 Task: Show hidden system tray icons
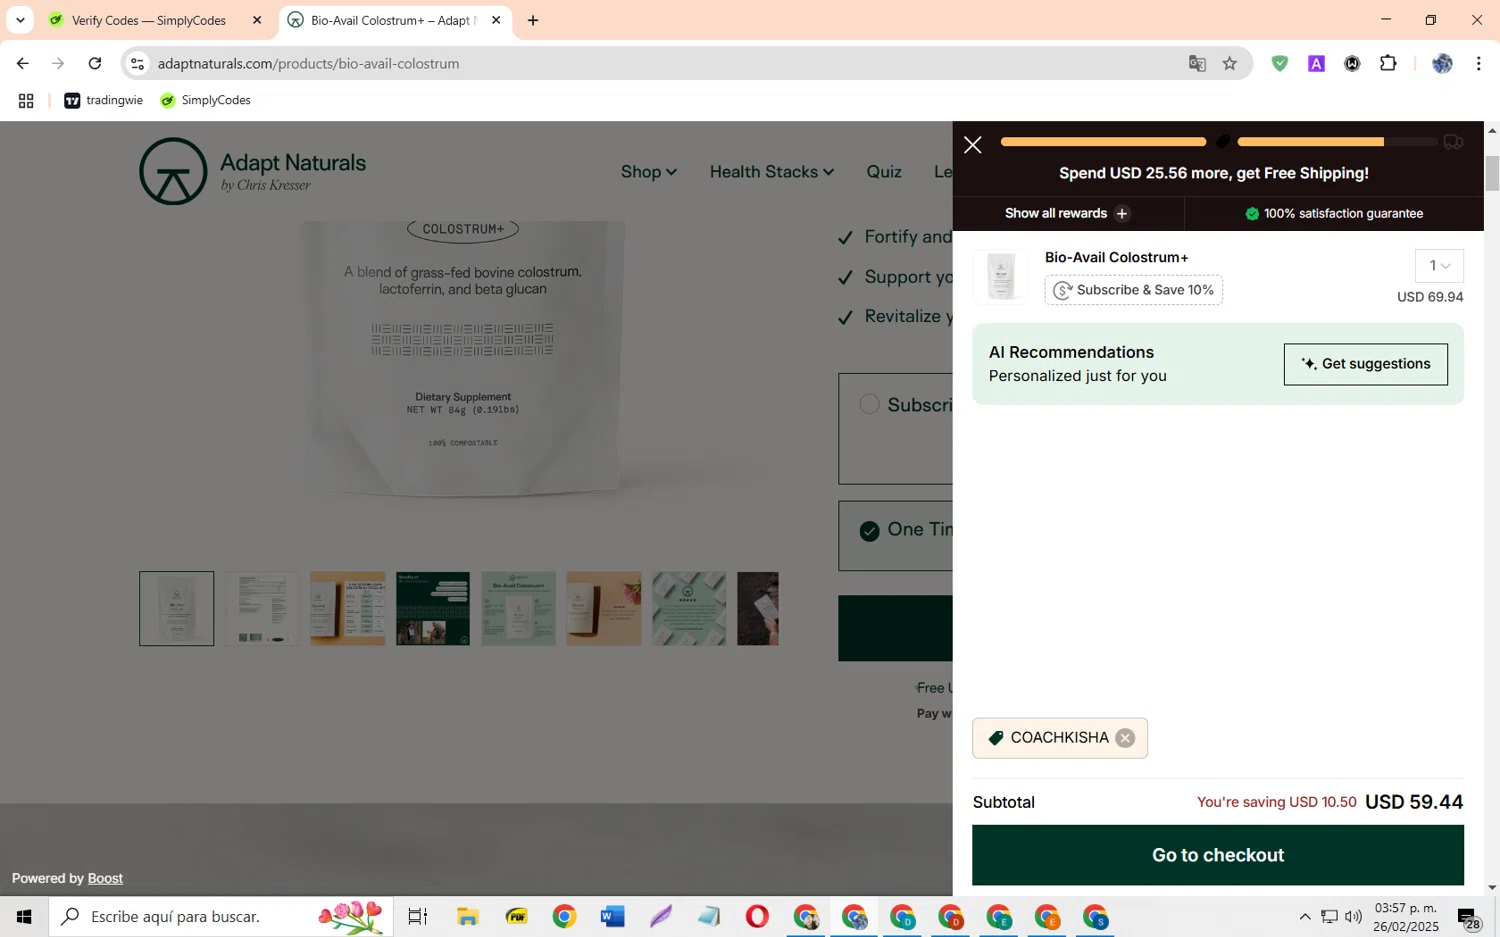tap(1304, 916)
